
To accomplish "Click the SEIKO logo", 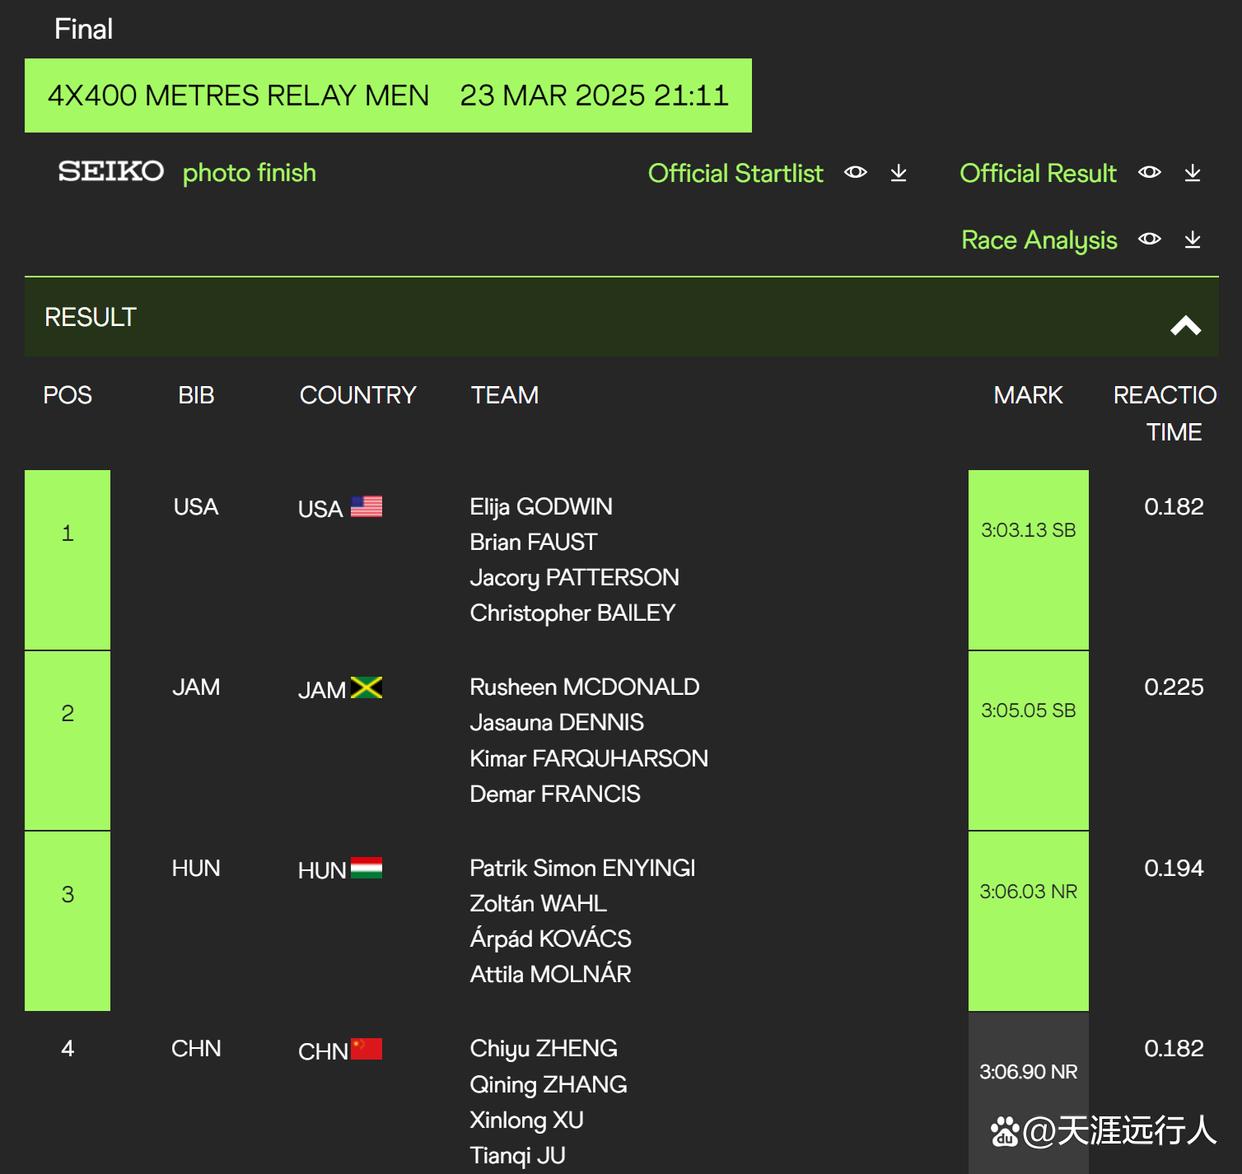I will 111,171.
